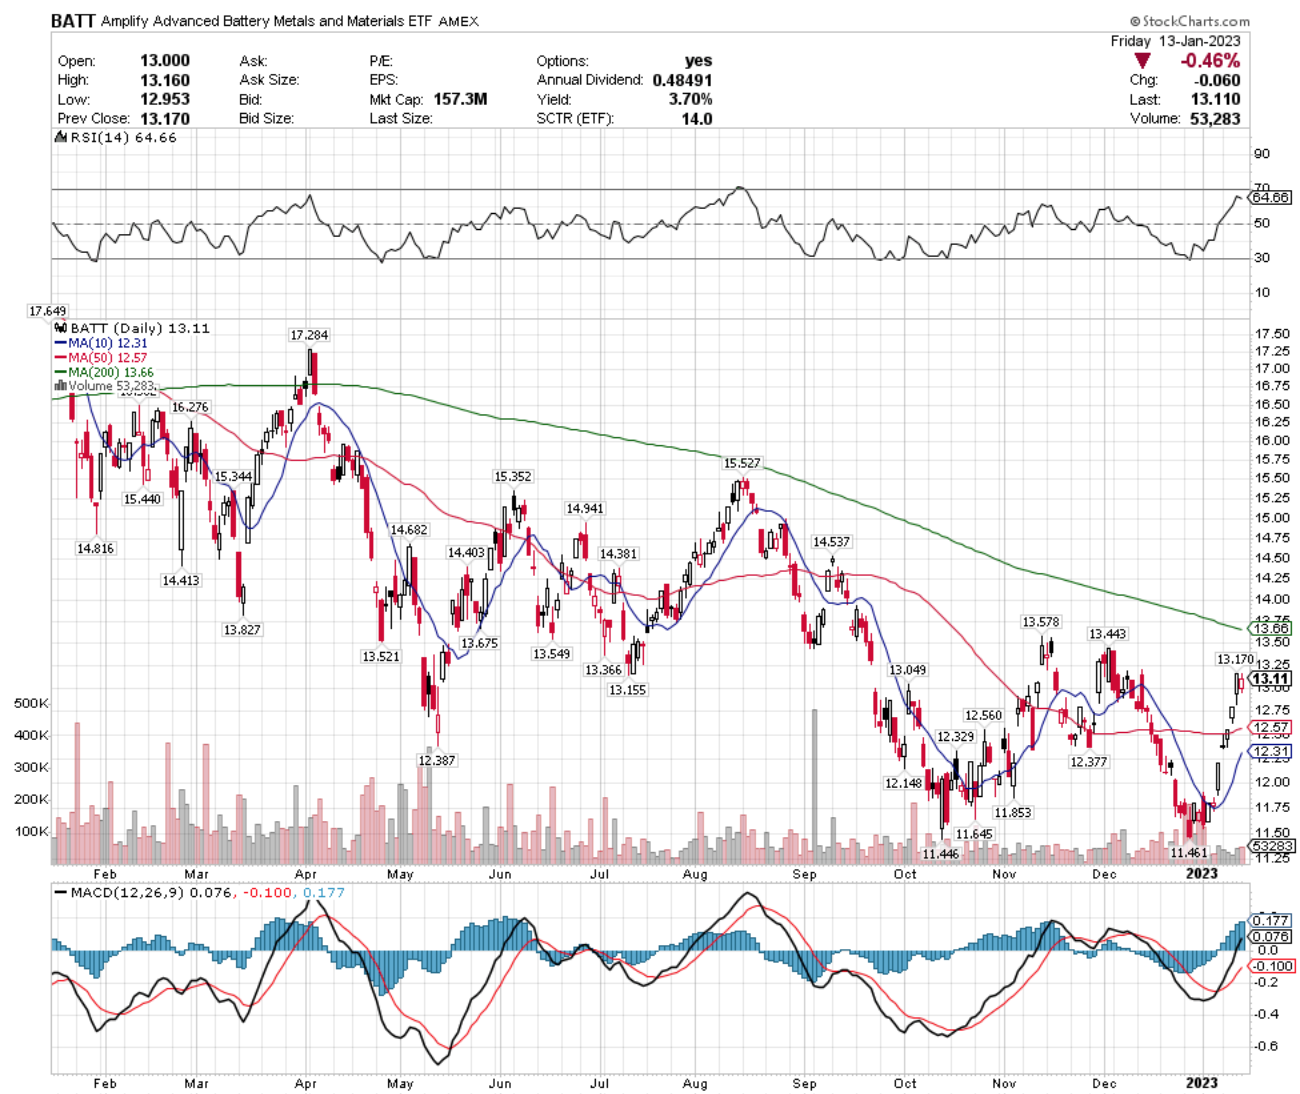The image size is (1300, 1094).
Task: Click the MA(10) 12.31 legend entry
Action: (x=101, y=343)
